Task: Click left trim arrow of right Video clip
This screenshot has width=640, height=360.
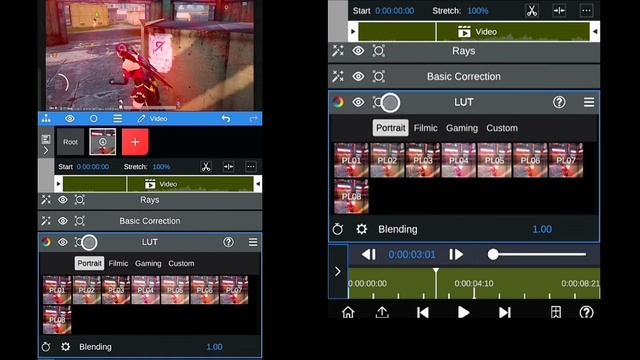Action: [x=353, y=31]
